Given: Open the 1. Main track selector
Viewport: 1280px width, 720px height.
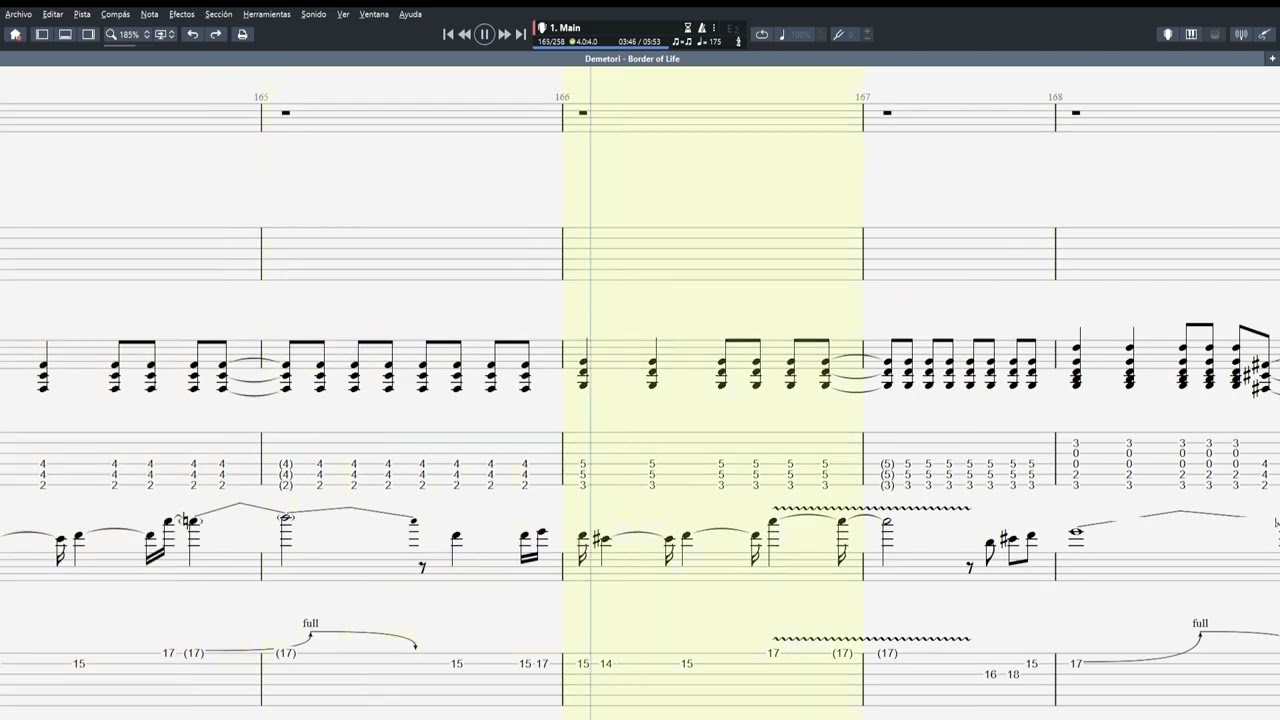Looking at the screenshot, I should (x=565, y=28).
